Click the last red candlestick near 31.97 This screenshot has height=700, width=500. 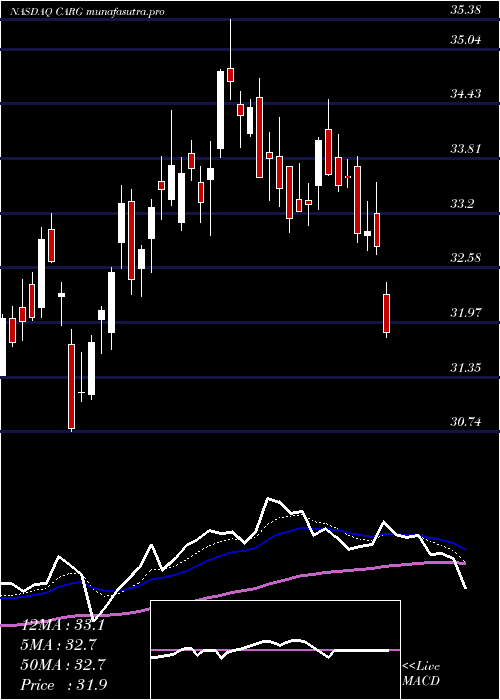[x=387, y=313]
